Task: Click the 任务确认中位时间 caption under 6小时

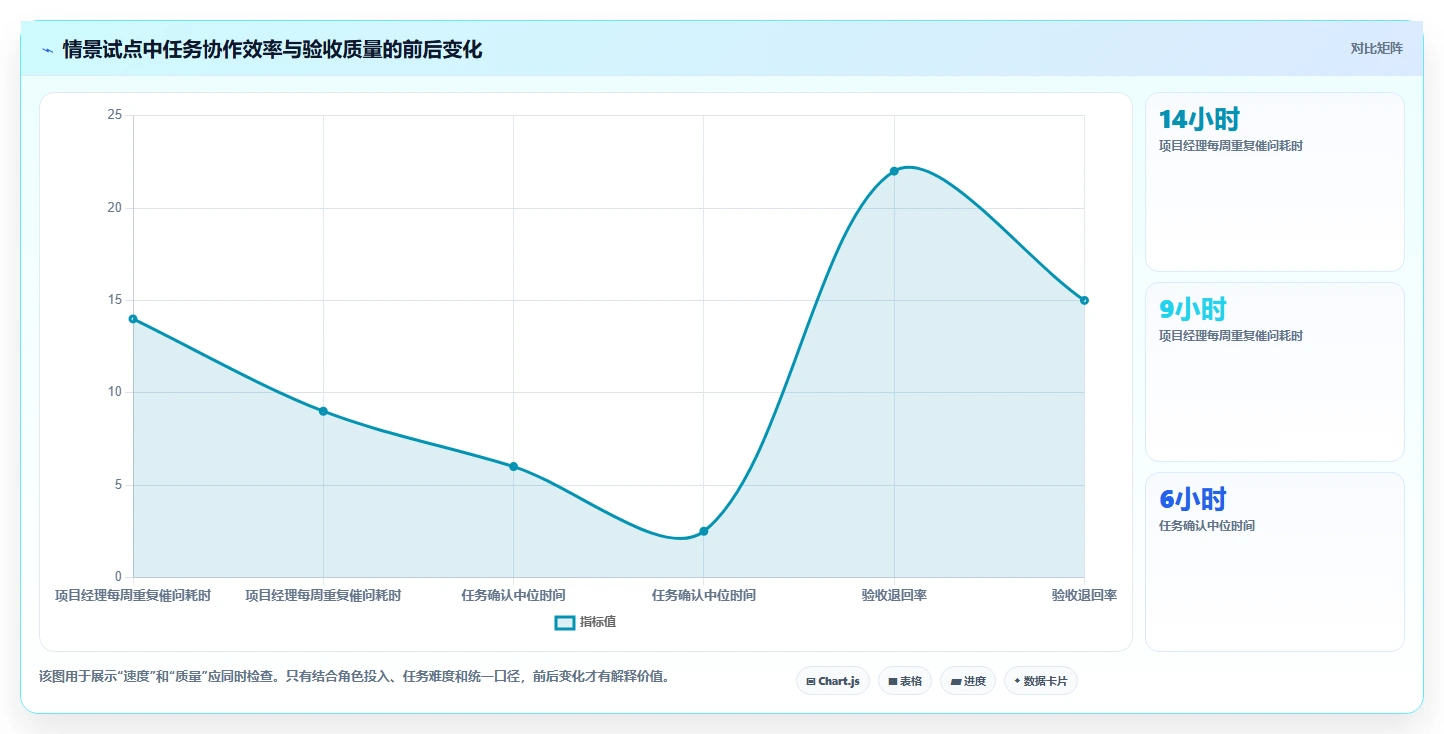Action: pyautogui.click(x=1207, y=526)
